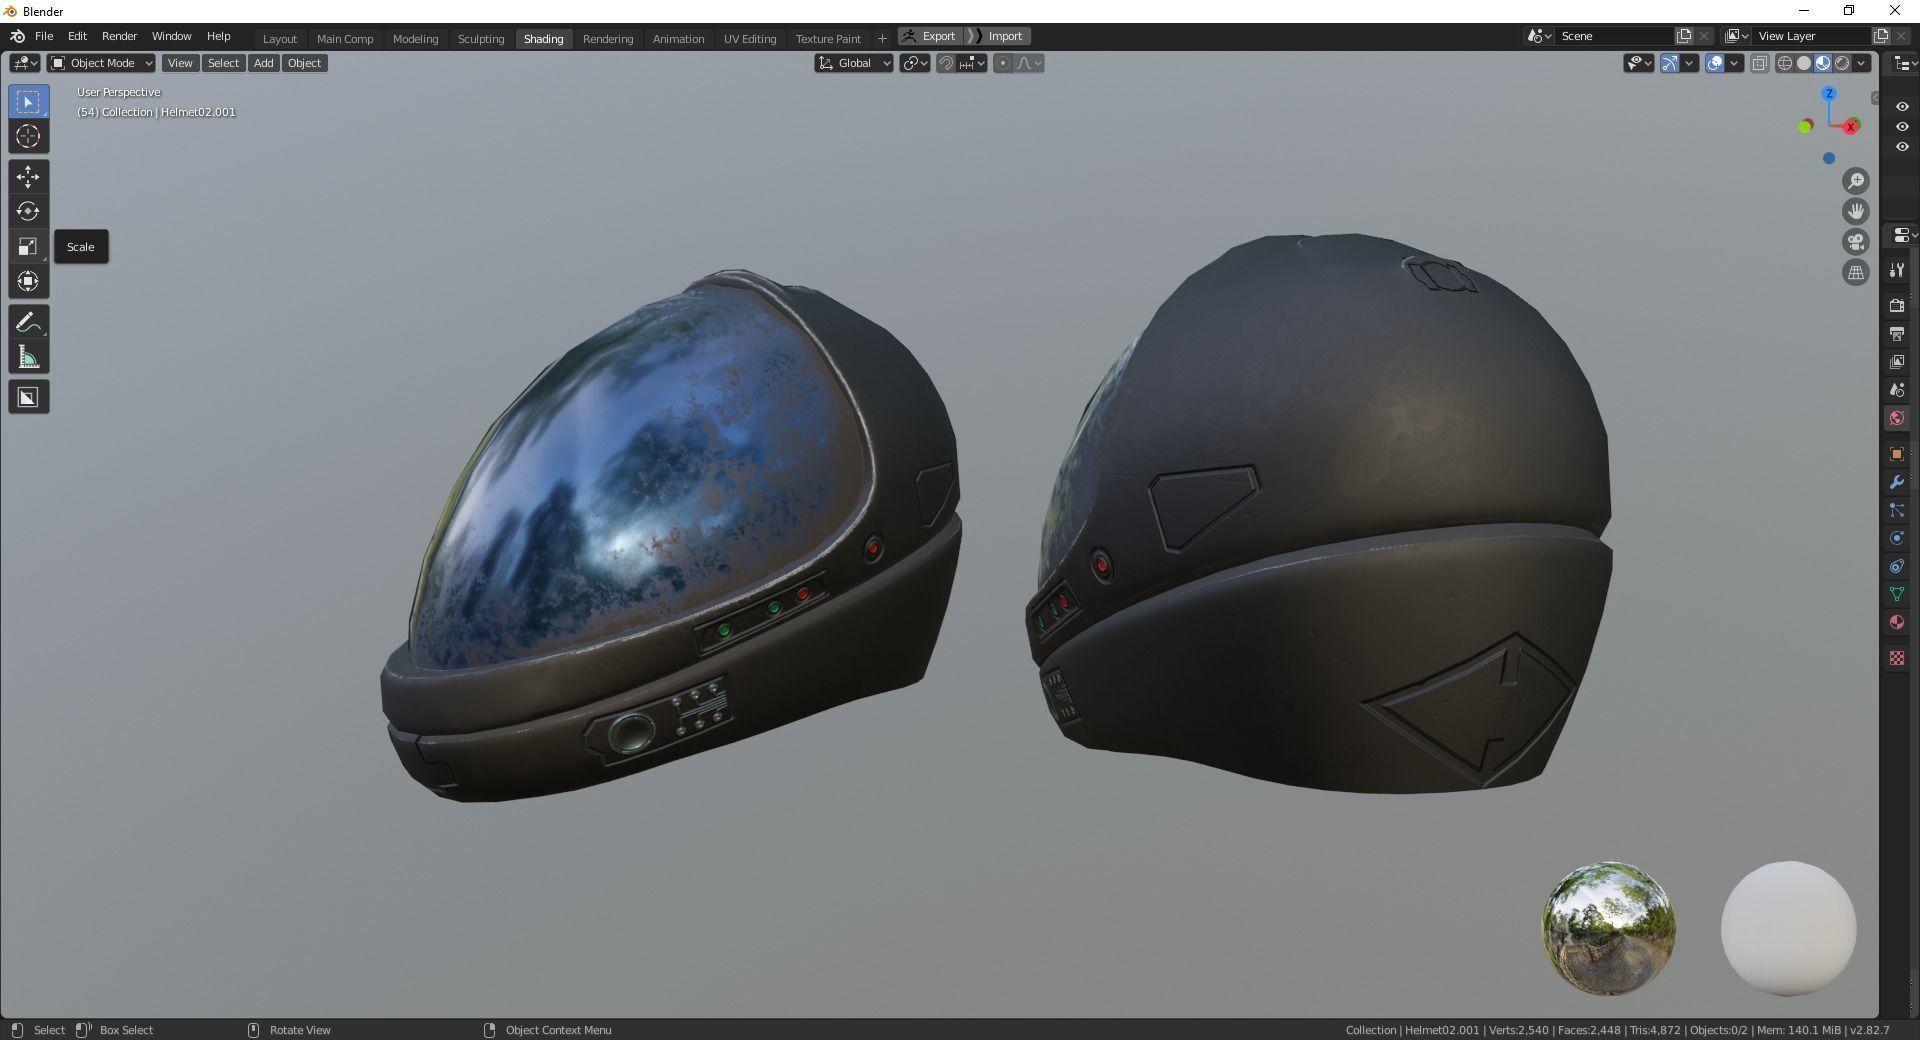The width and height of the screenshot is (1920, 1040).
Task: Open the View Layer properties tab
Action: pyautogui.click(x=1897, y=361)
